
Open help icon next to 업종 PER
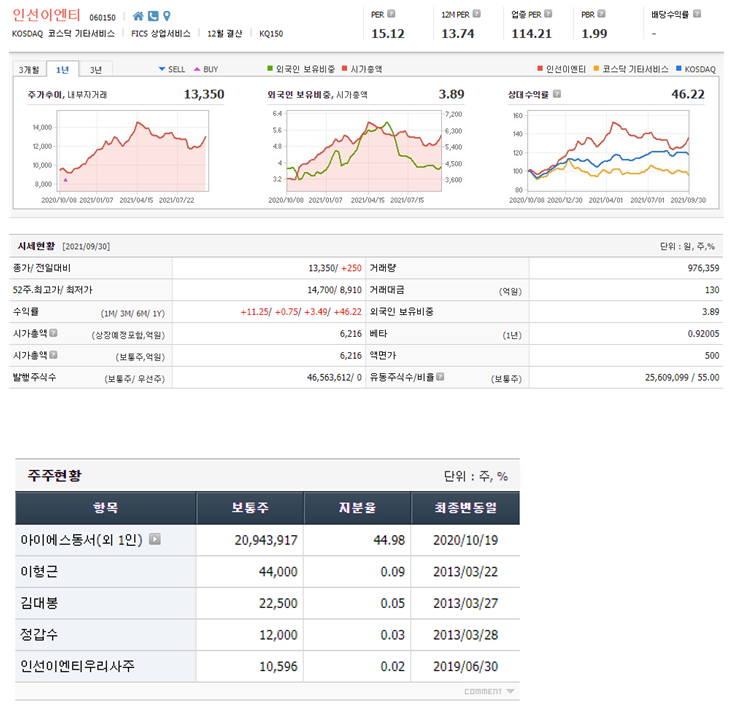click(x=548, y=14)
